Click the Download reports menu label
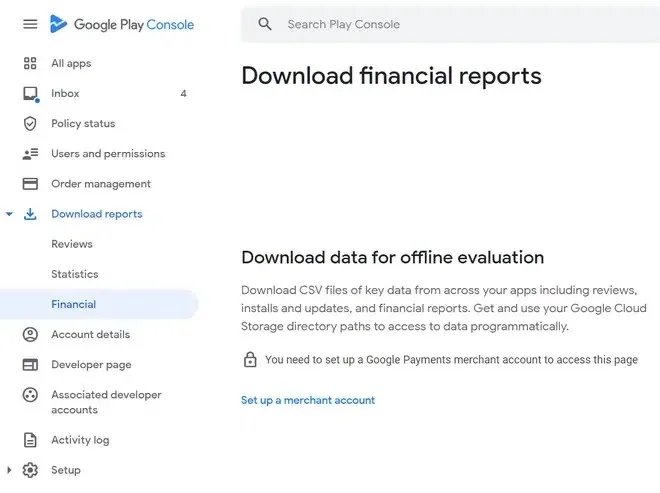The image size is (660, 493). coord(97,214)
